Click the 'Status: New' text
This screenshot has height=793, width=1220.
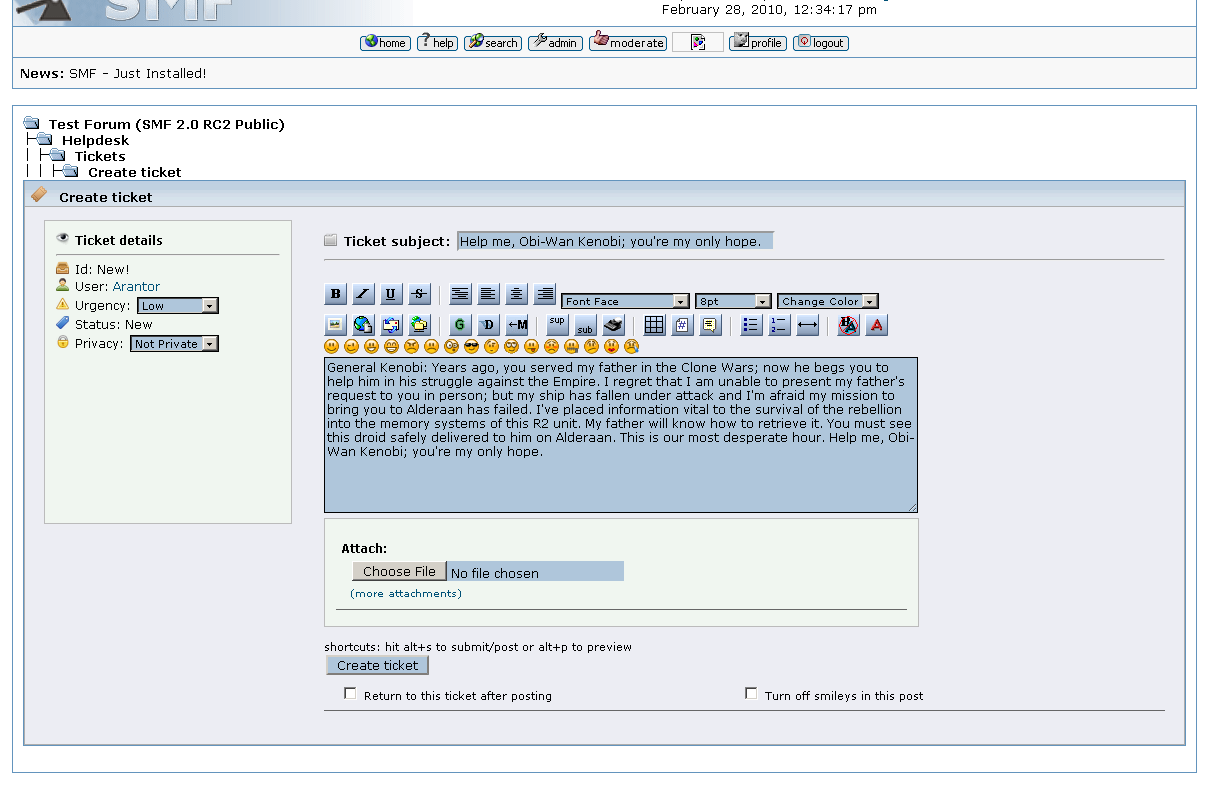point(113,324)
